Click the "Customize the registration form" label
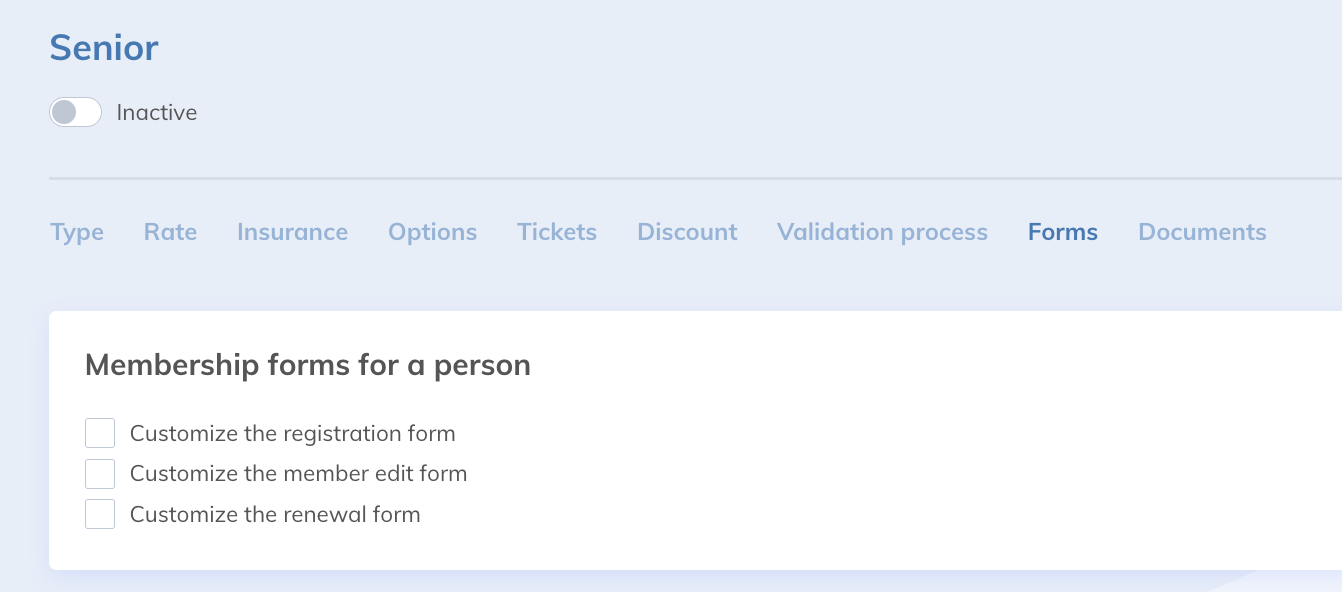 click(292, 434)
